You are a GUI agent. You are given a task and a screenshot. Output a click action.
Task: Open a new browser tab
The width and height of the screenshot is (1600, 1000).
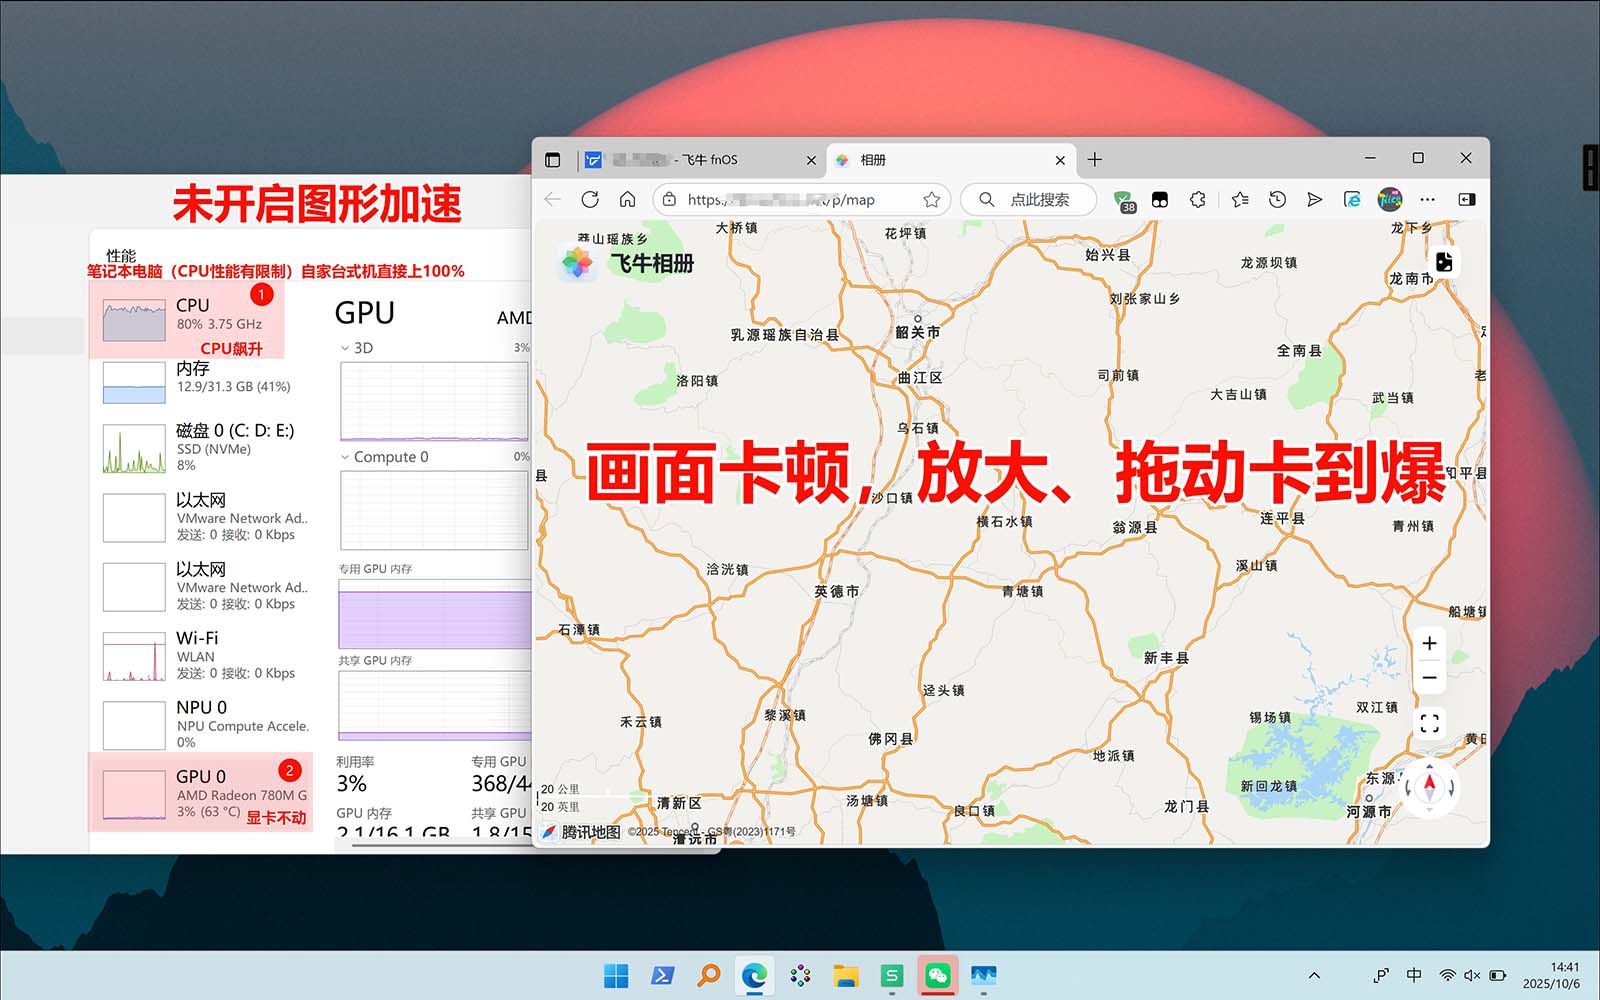click(x=1095, y=160)
